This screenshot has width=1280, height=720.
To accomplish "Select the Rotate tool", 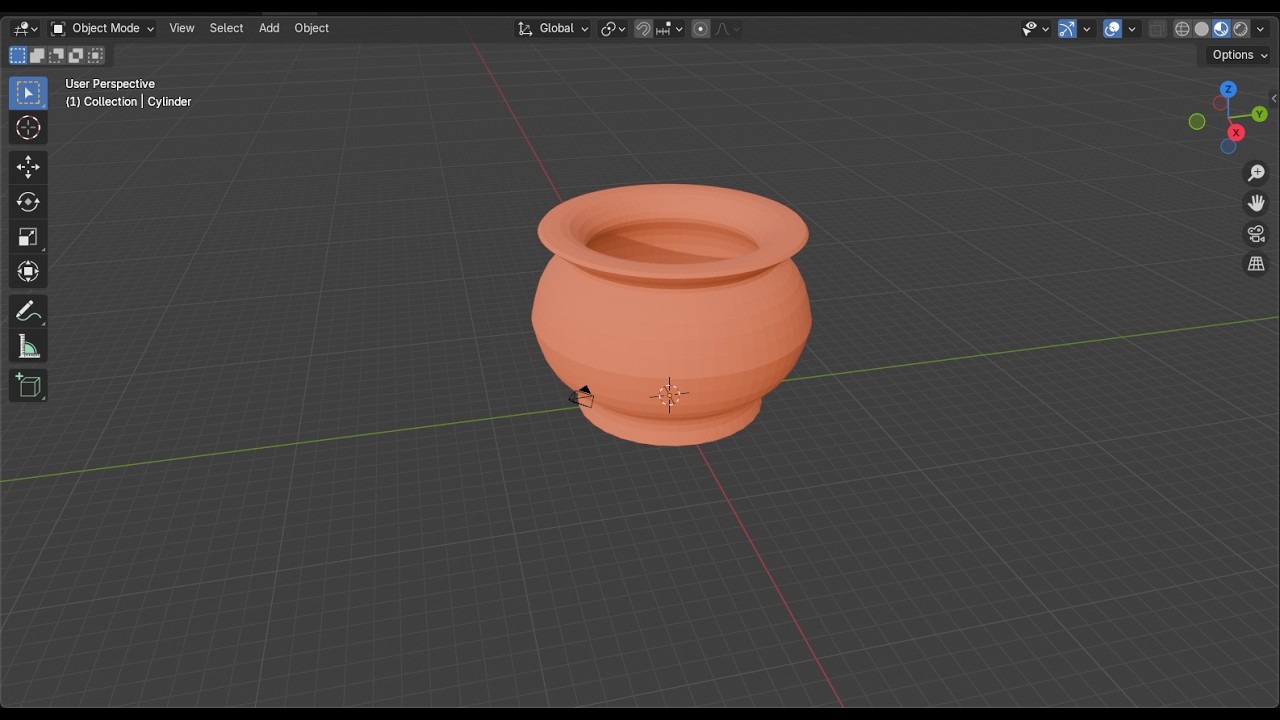I will coord(28,202).
